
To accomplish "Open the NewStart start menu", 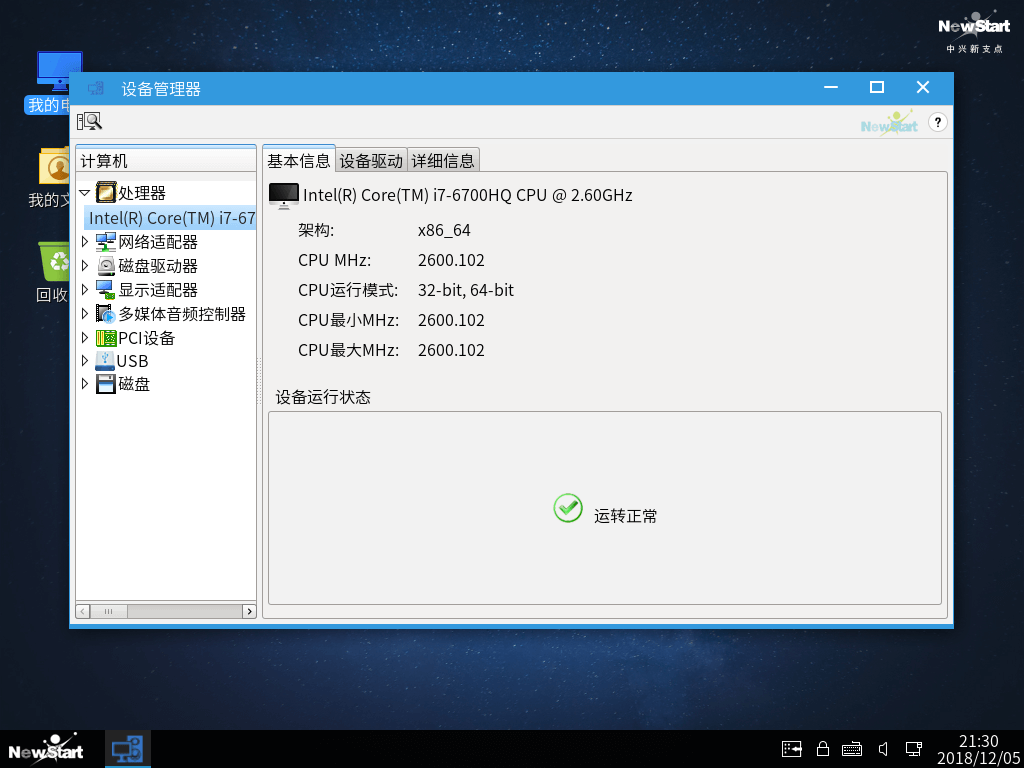I will (46, 750).
